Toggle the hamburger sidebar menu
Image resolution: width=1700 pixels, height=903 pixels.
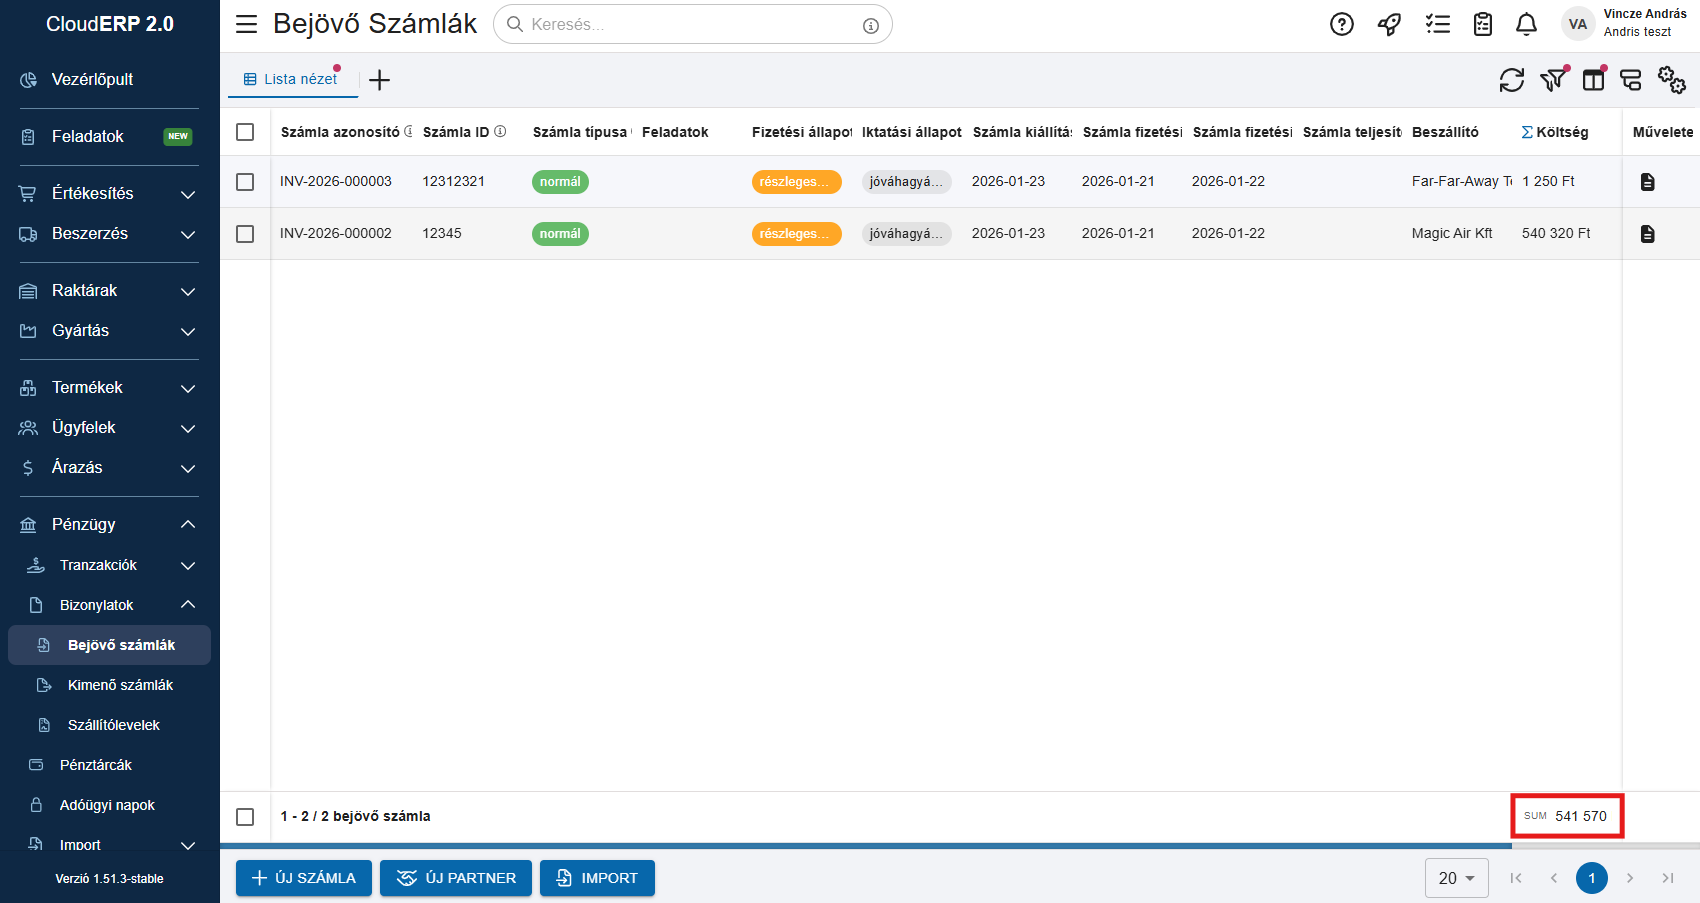pyautogui.click(x=246, y=24)
